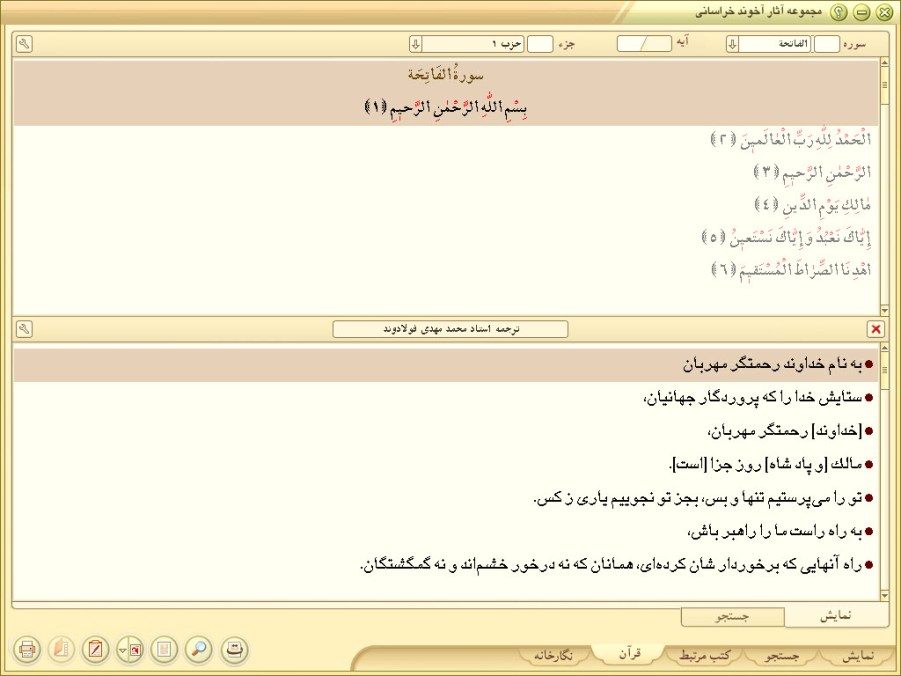The height and width of the screenshot is (676, 901).
Task: Select verse 4 مالك يوم الدين
Action: [813, 205]
